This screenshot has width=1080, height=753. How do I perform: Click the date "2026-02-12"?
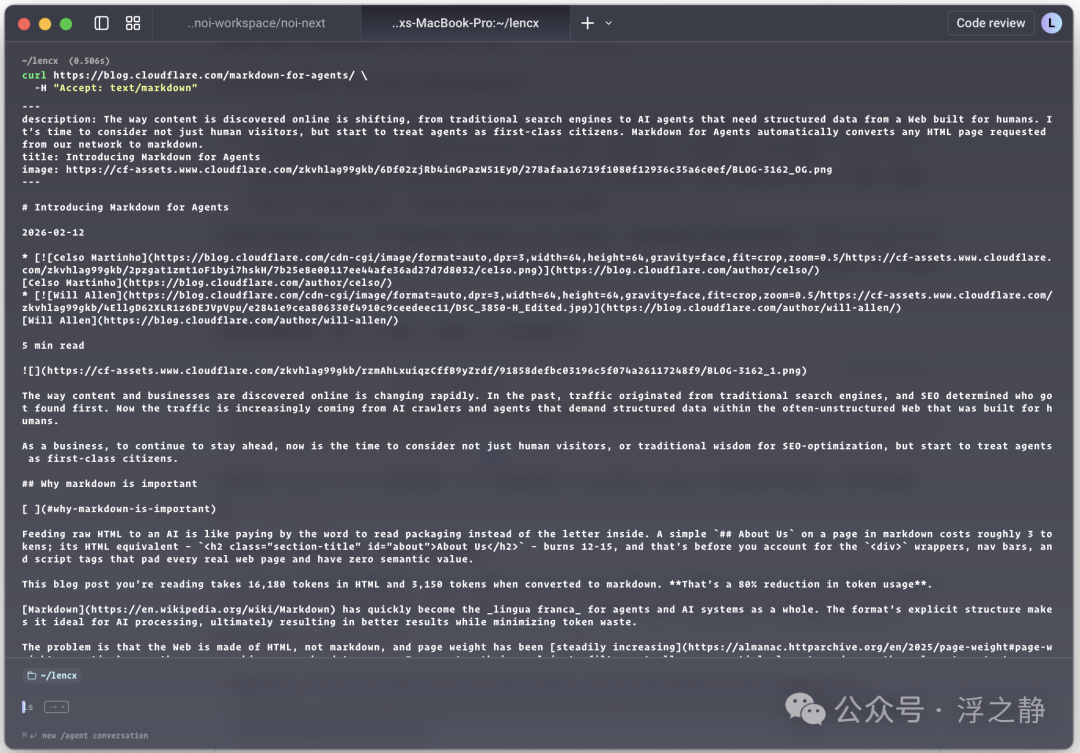pos(53,233)
